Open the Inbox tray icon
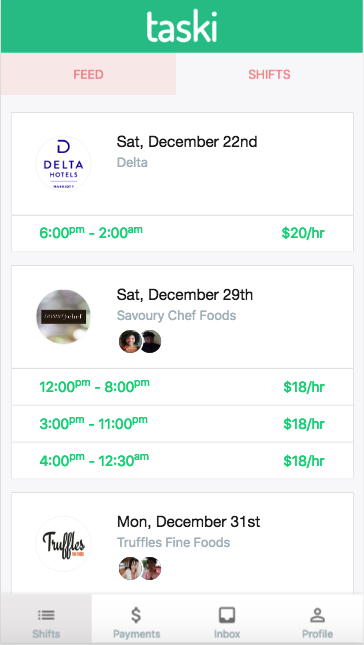Viewport: 364px width, 645px height. pyautogui.click(x=227, y=616)
